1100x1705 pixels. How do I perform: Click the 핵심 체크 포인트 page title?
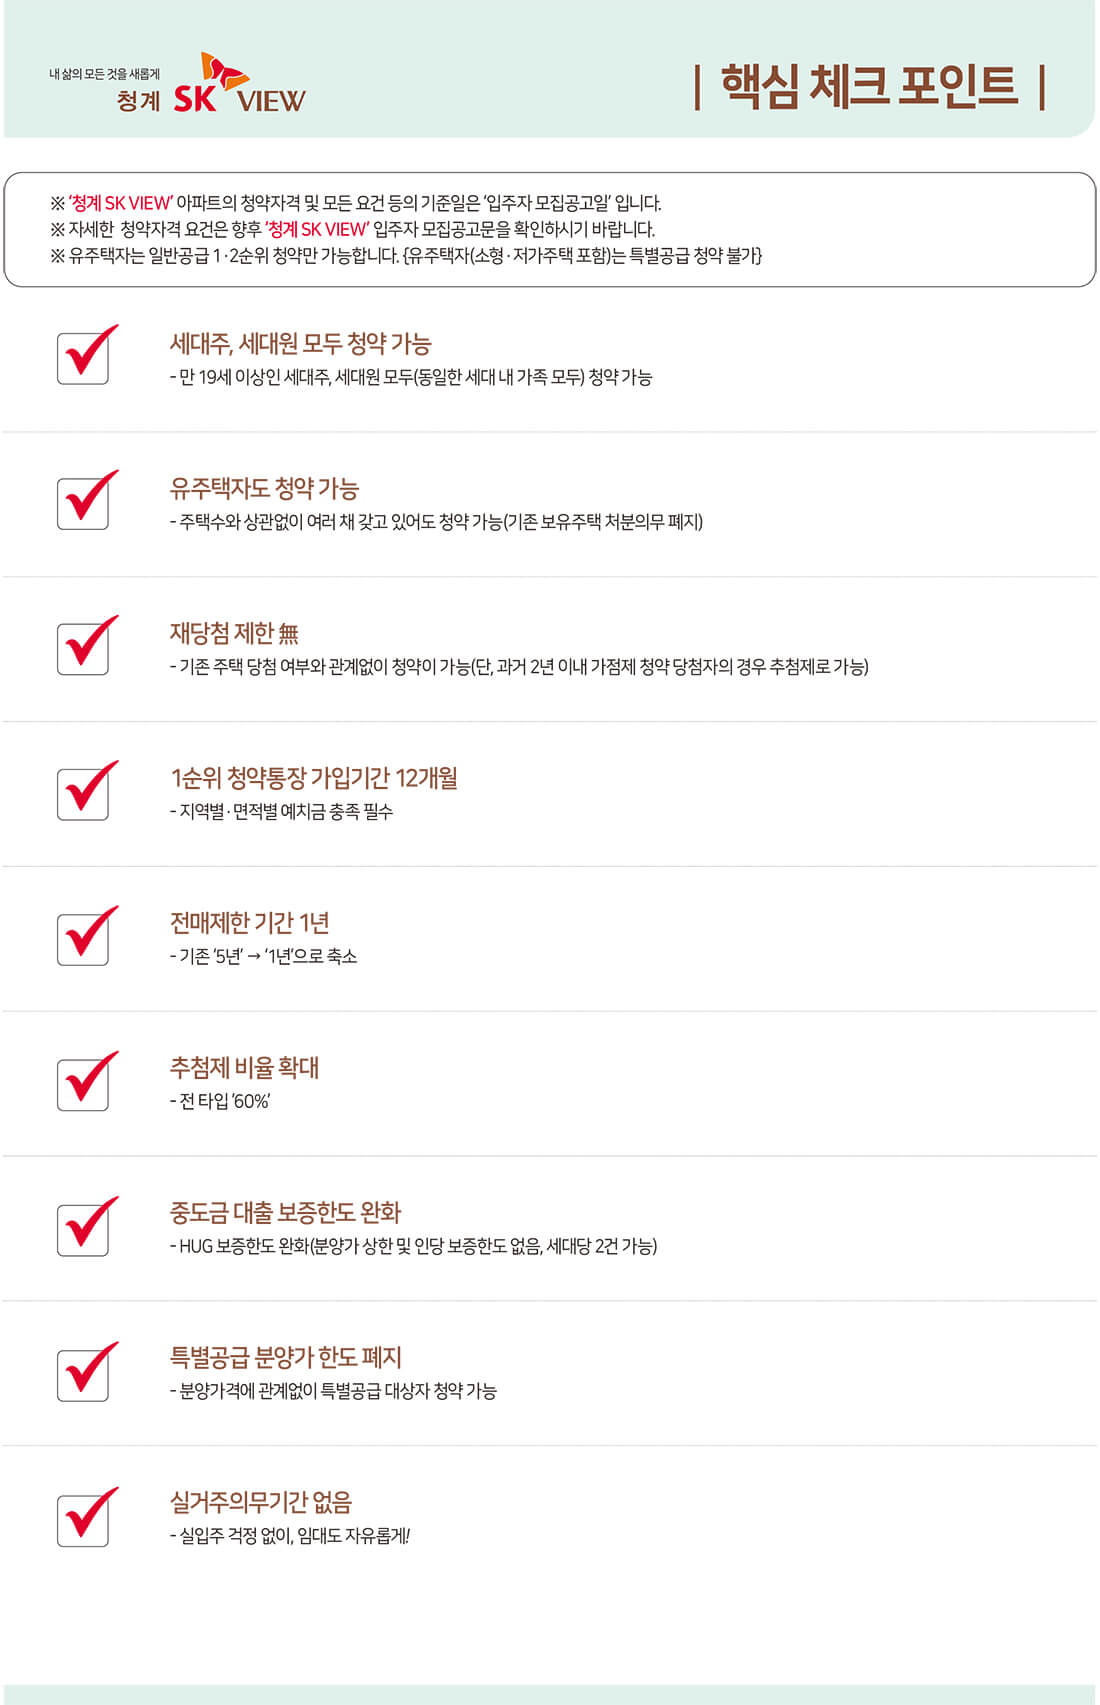pos(869,86)
